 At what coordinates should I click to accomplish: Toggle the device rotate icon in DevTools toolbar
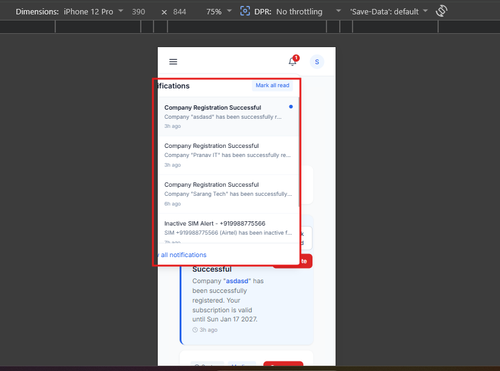(x=441, y=11)
